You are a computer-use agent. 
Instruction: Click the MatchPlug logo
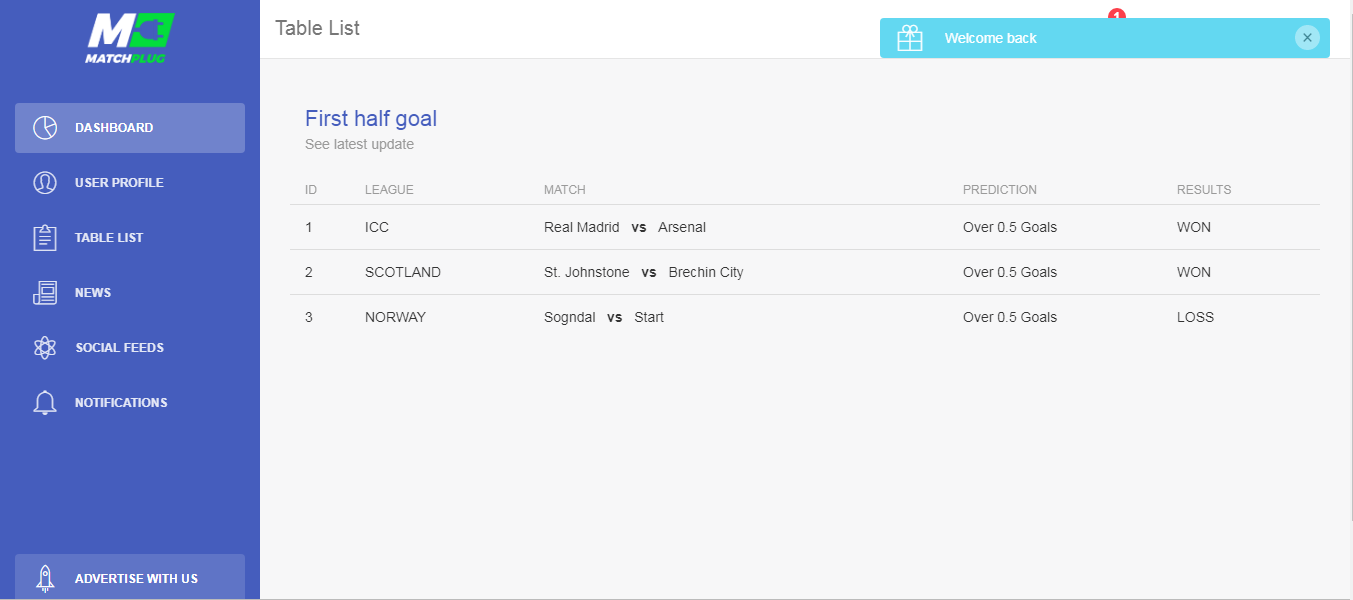click(130, 38)
